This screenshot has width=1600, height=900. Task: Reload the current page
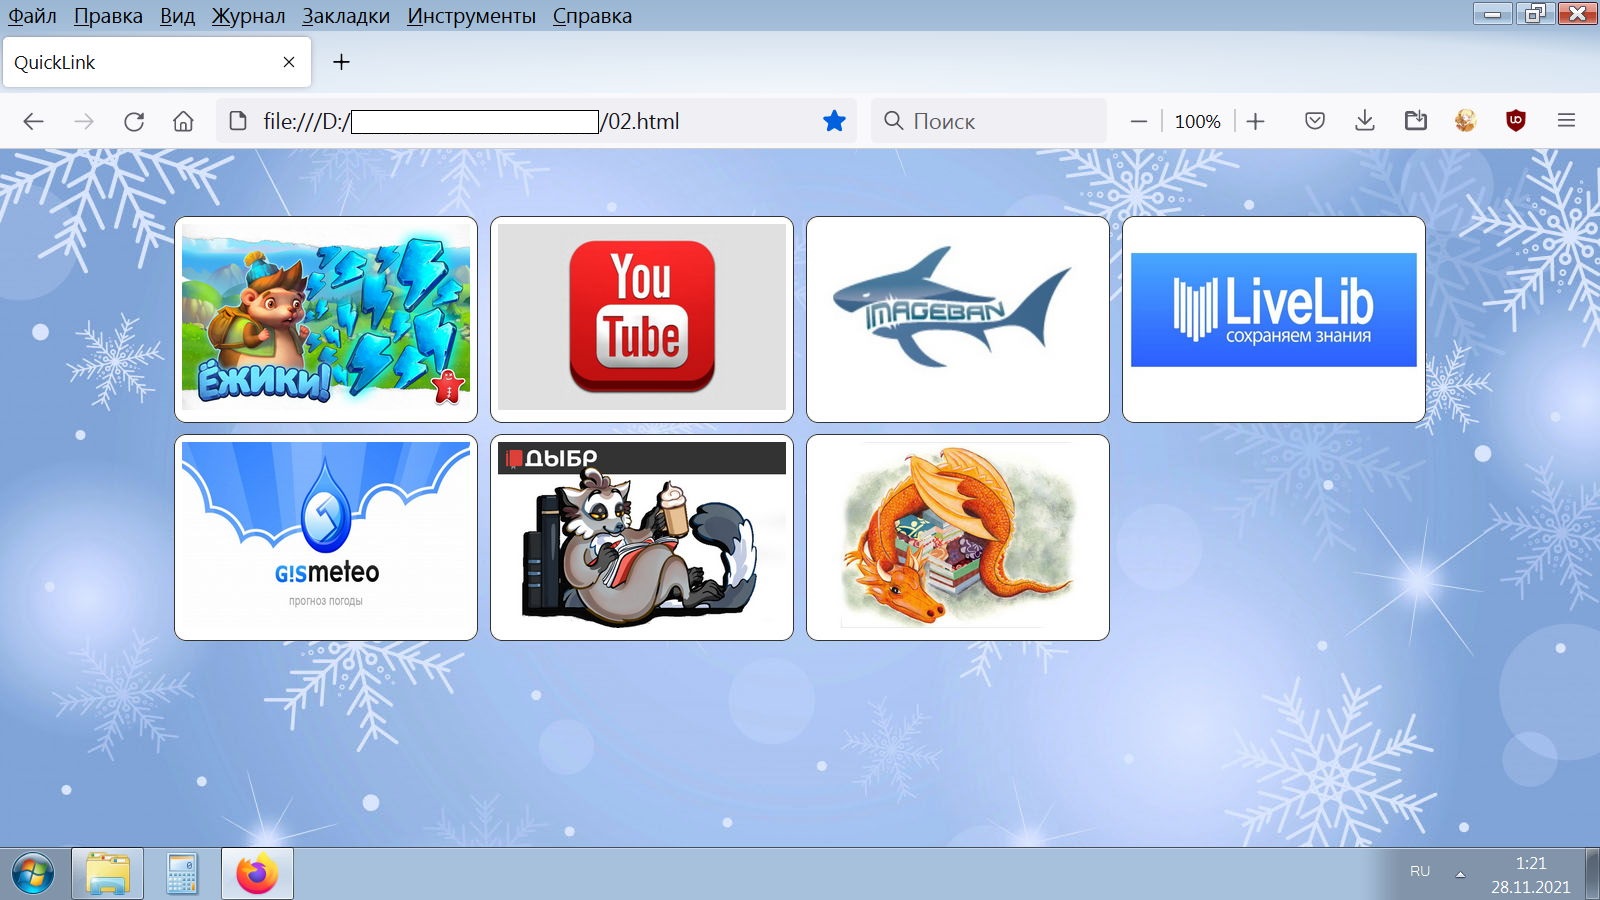pyautogui.click(x=134, y=121)
